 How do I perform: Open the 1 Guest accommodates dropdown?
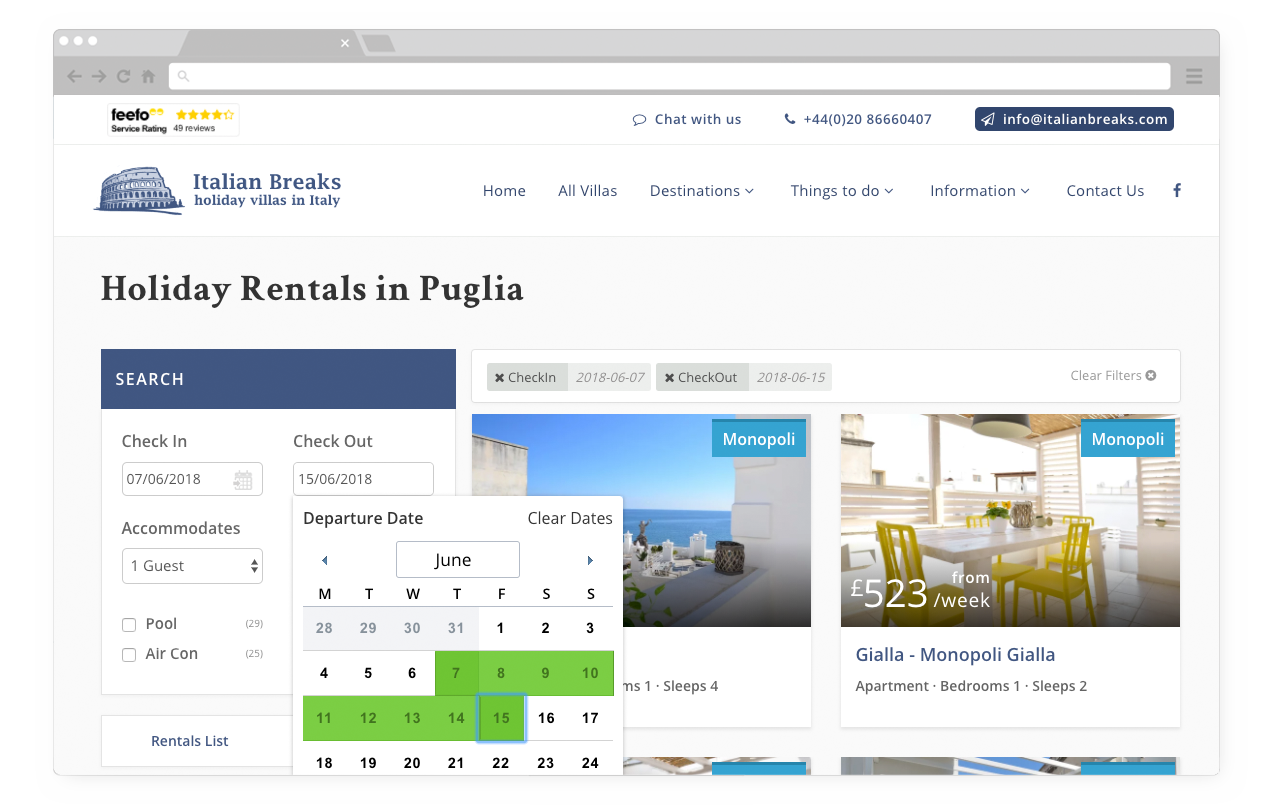pos(192,566)
